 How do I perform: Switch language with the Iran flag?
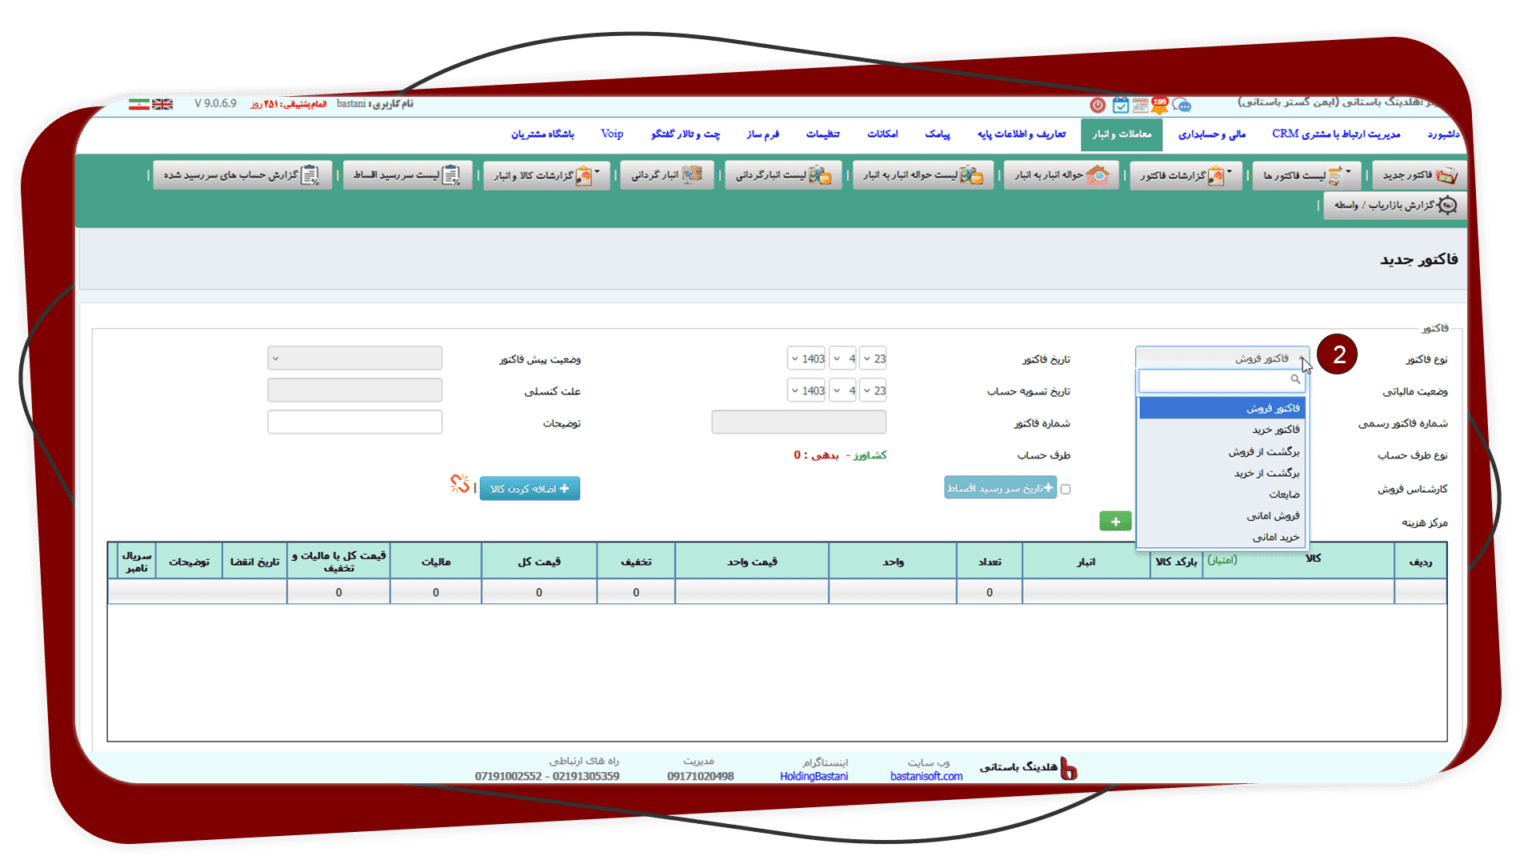coord(139,104)
